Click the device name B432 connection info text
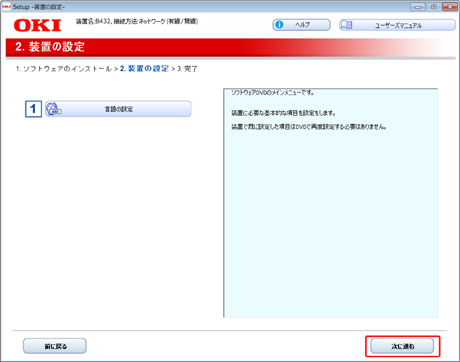 (x=137, y=21)
